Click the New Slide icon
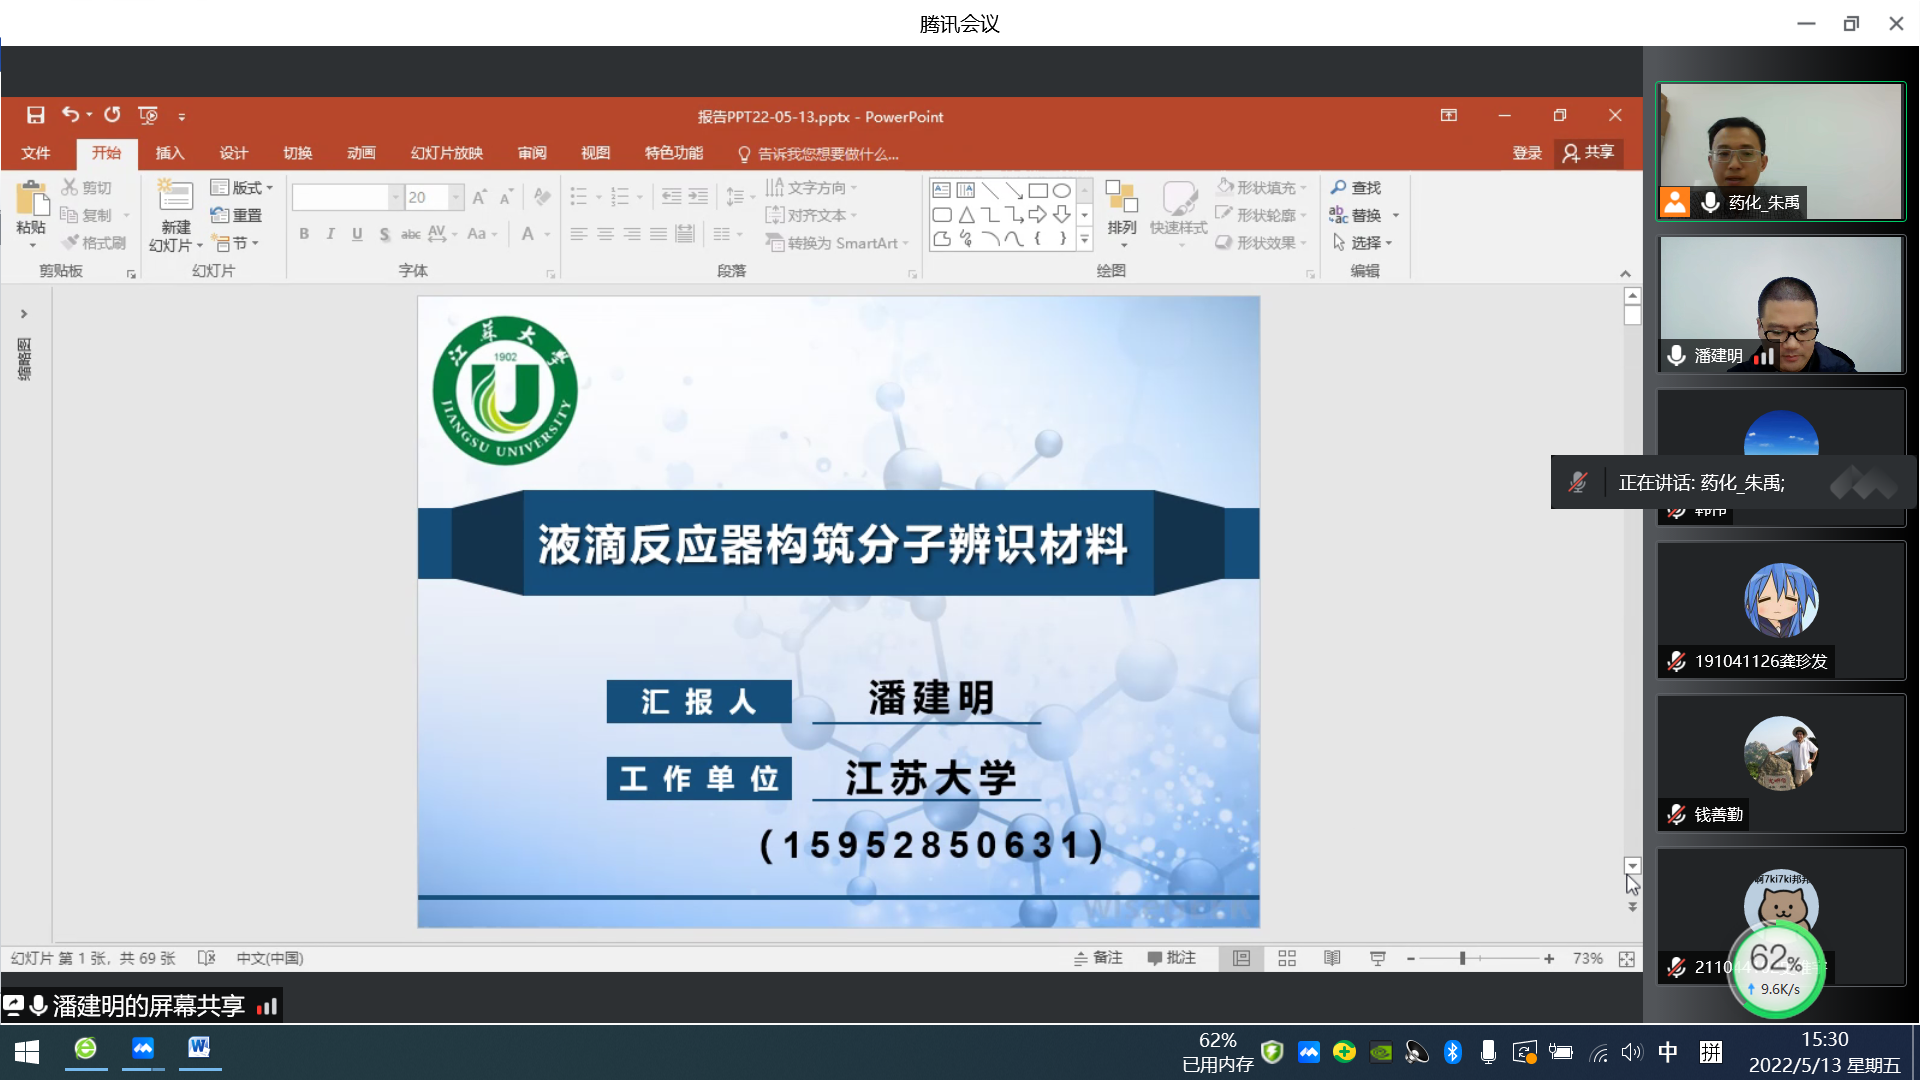 click(175, 195)
